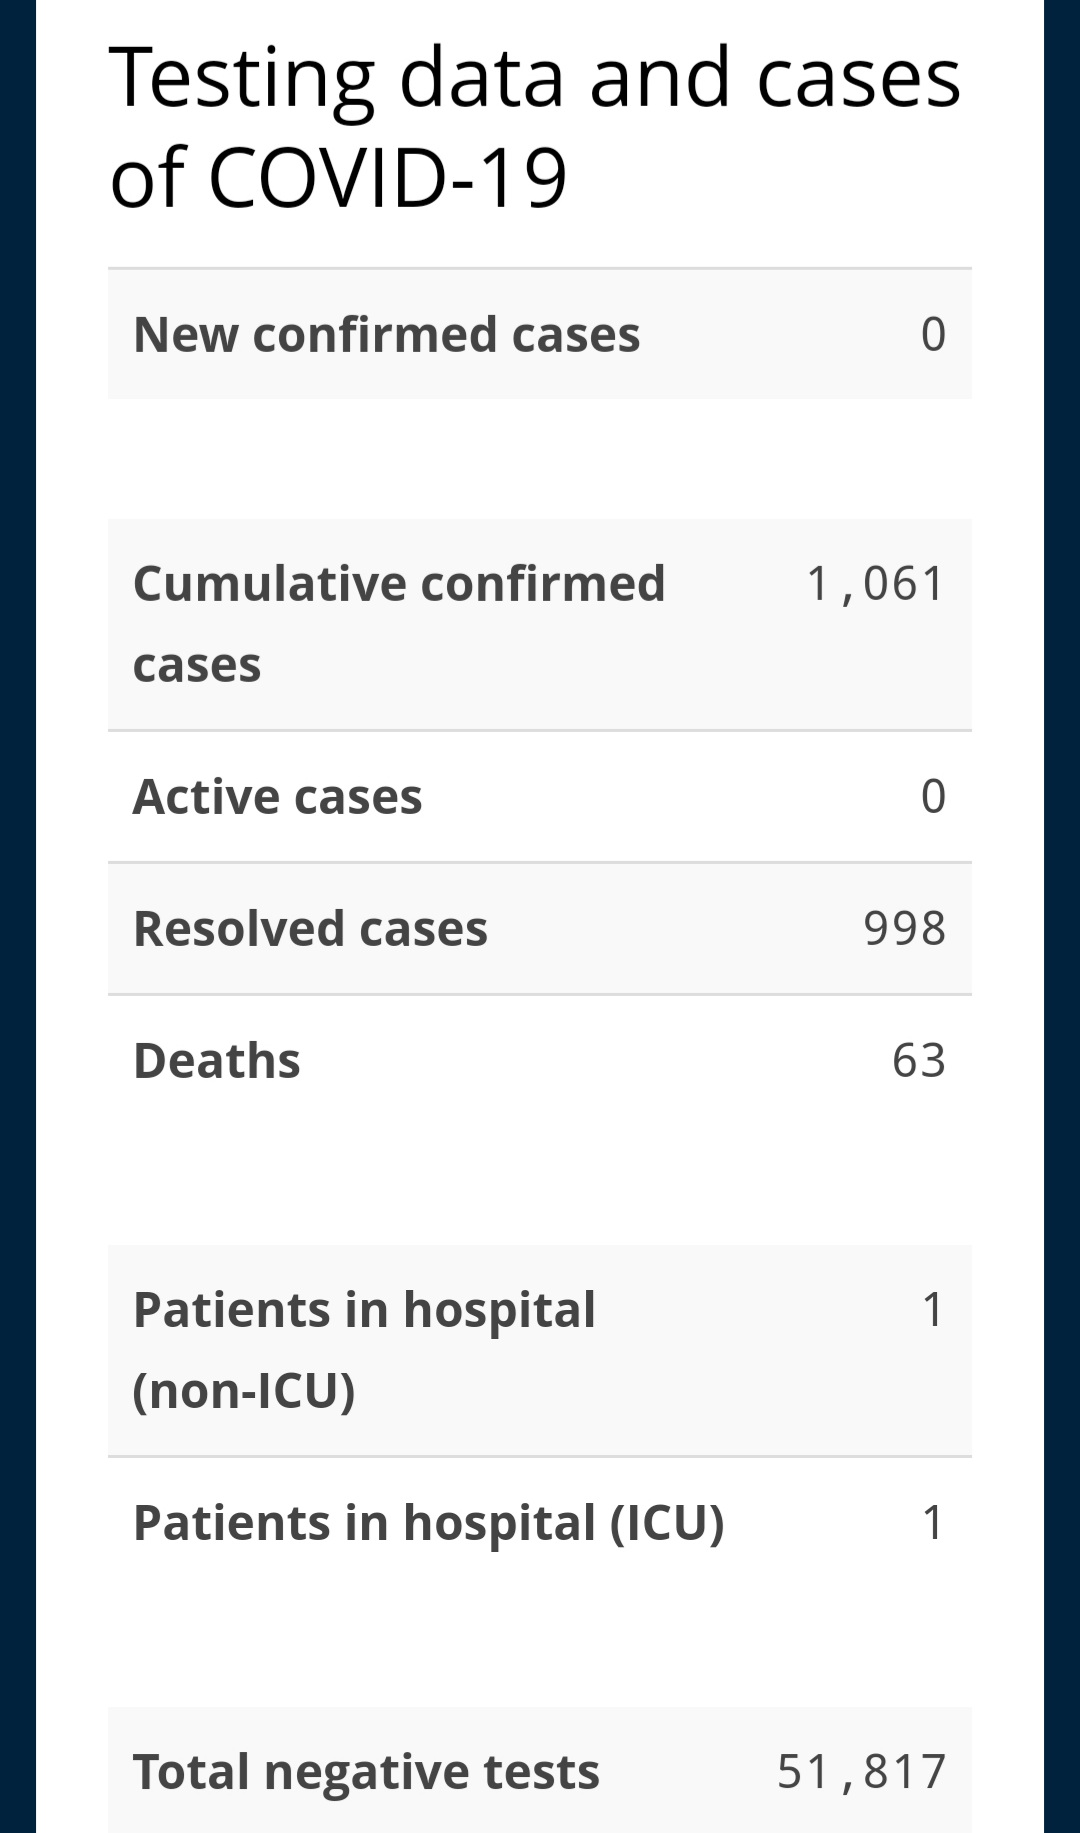
Task: Click the word hospital in the ICU row
Action: [x=499, y=1523]
